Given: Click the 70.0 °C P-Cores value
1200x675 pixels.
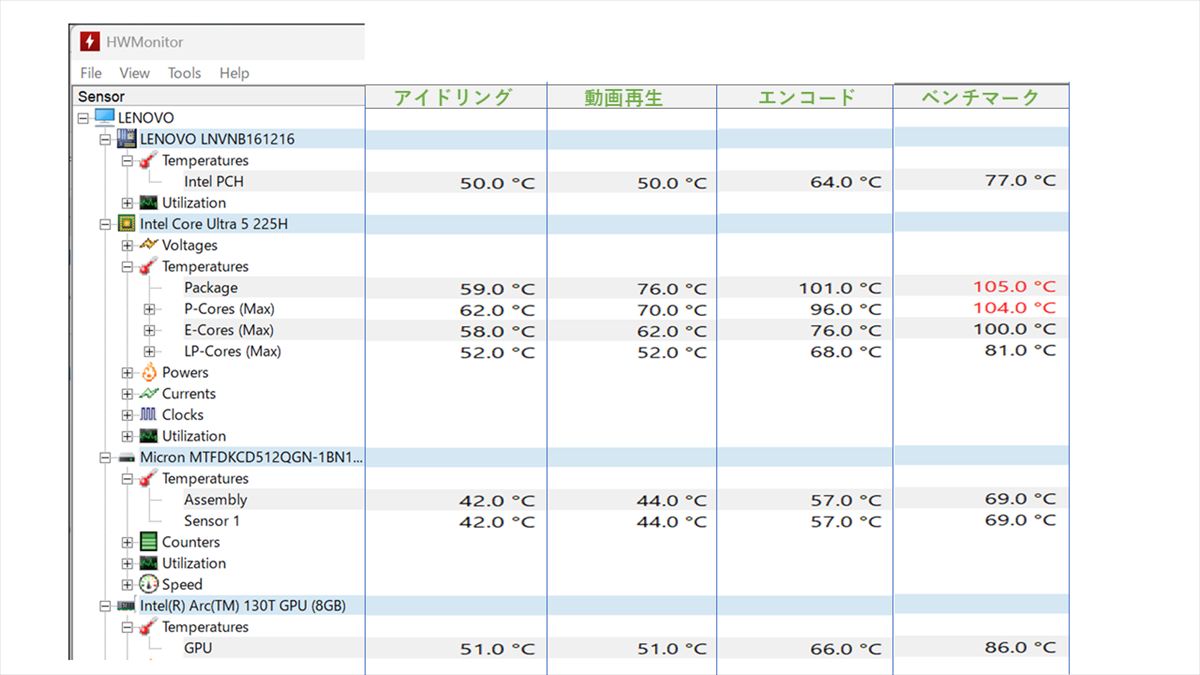Looking at the screenshot, I should tap(672, 311).
